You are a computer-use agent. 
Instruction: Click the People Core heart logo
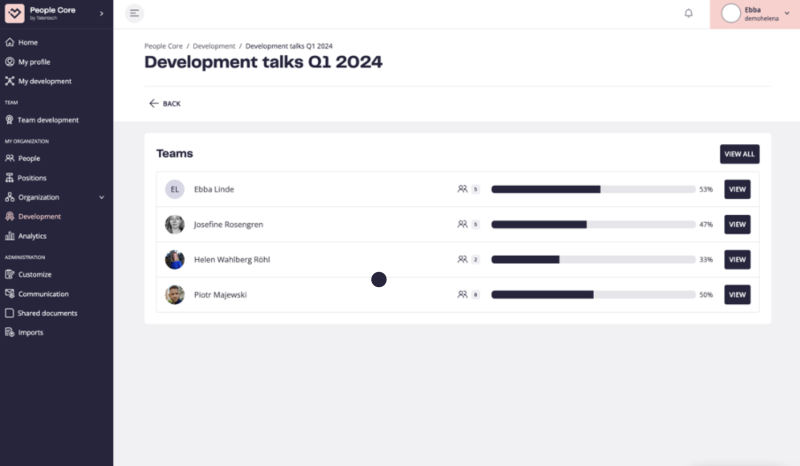click(15, 13)
